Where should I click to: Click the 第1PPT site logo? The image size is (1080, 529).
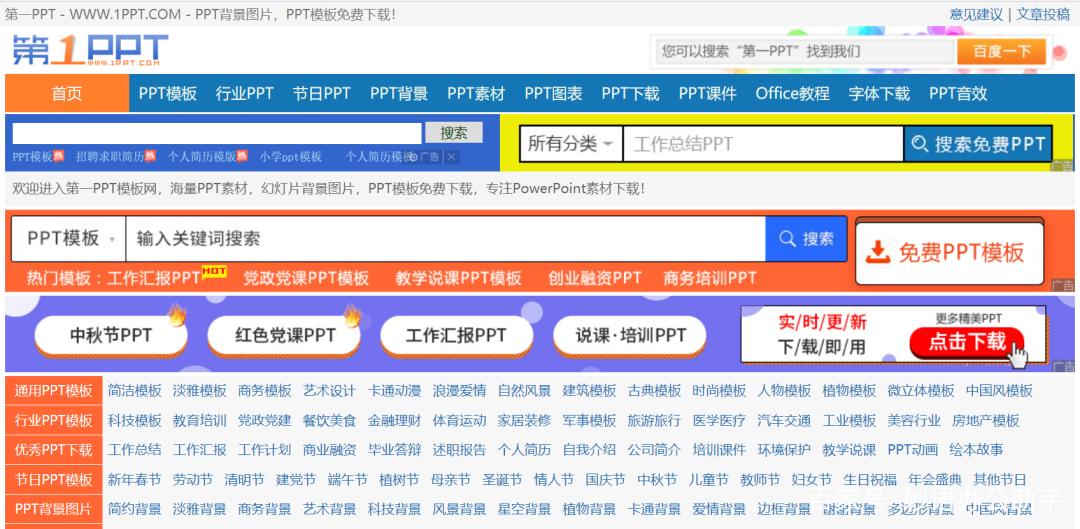pos(90,50)
